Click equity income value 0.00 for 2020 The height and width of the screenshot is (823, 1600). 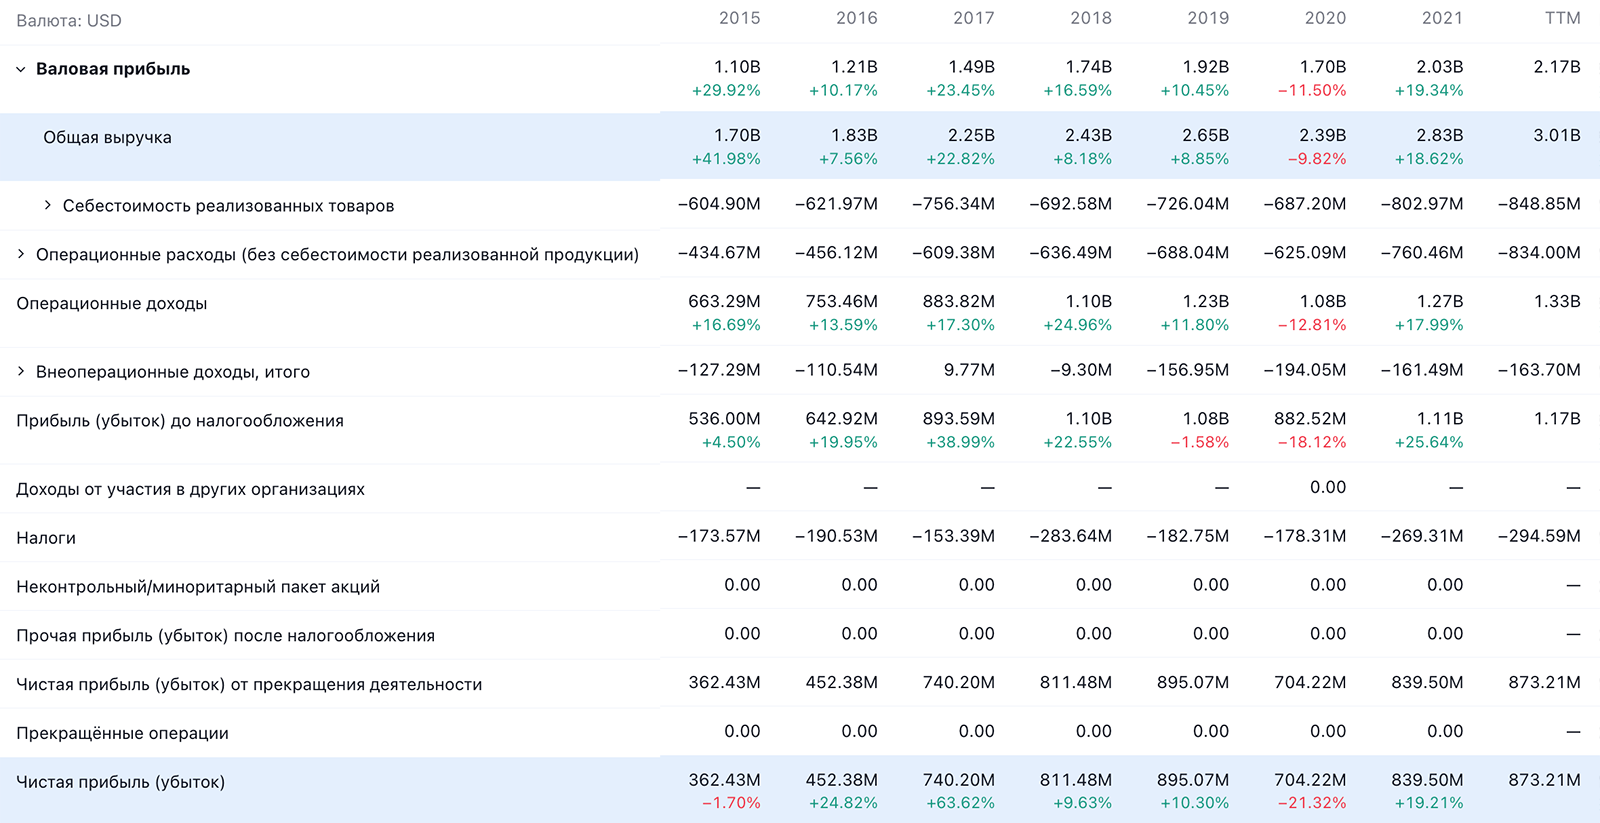[x=1328, y=487]
